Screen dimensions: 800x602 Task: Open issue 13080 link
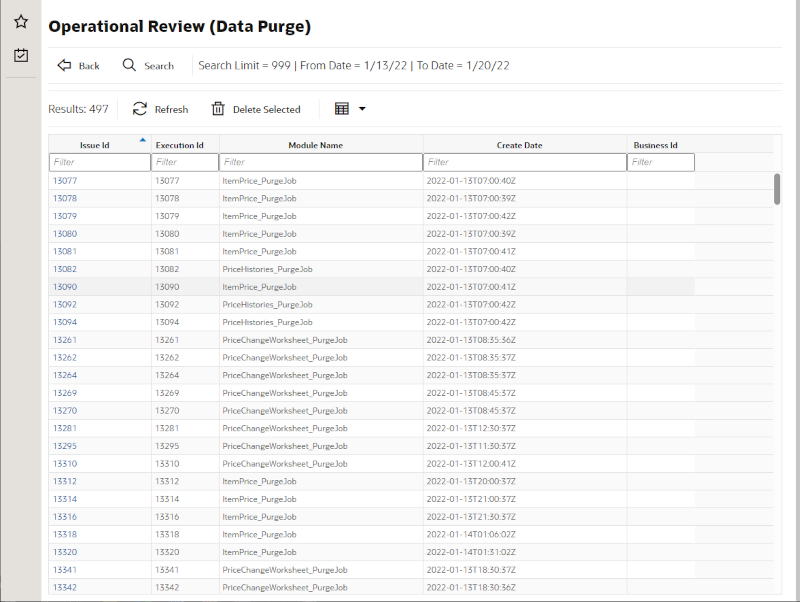65,234
